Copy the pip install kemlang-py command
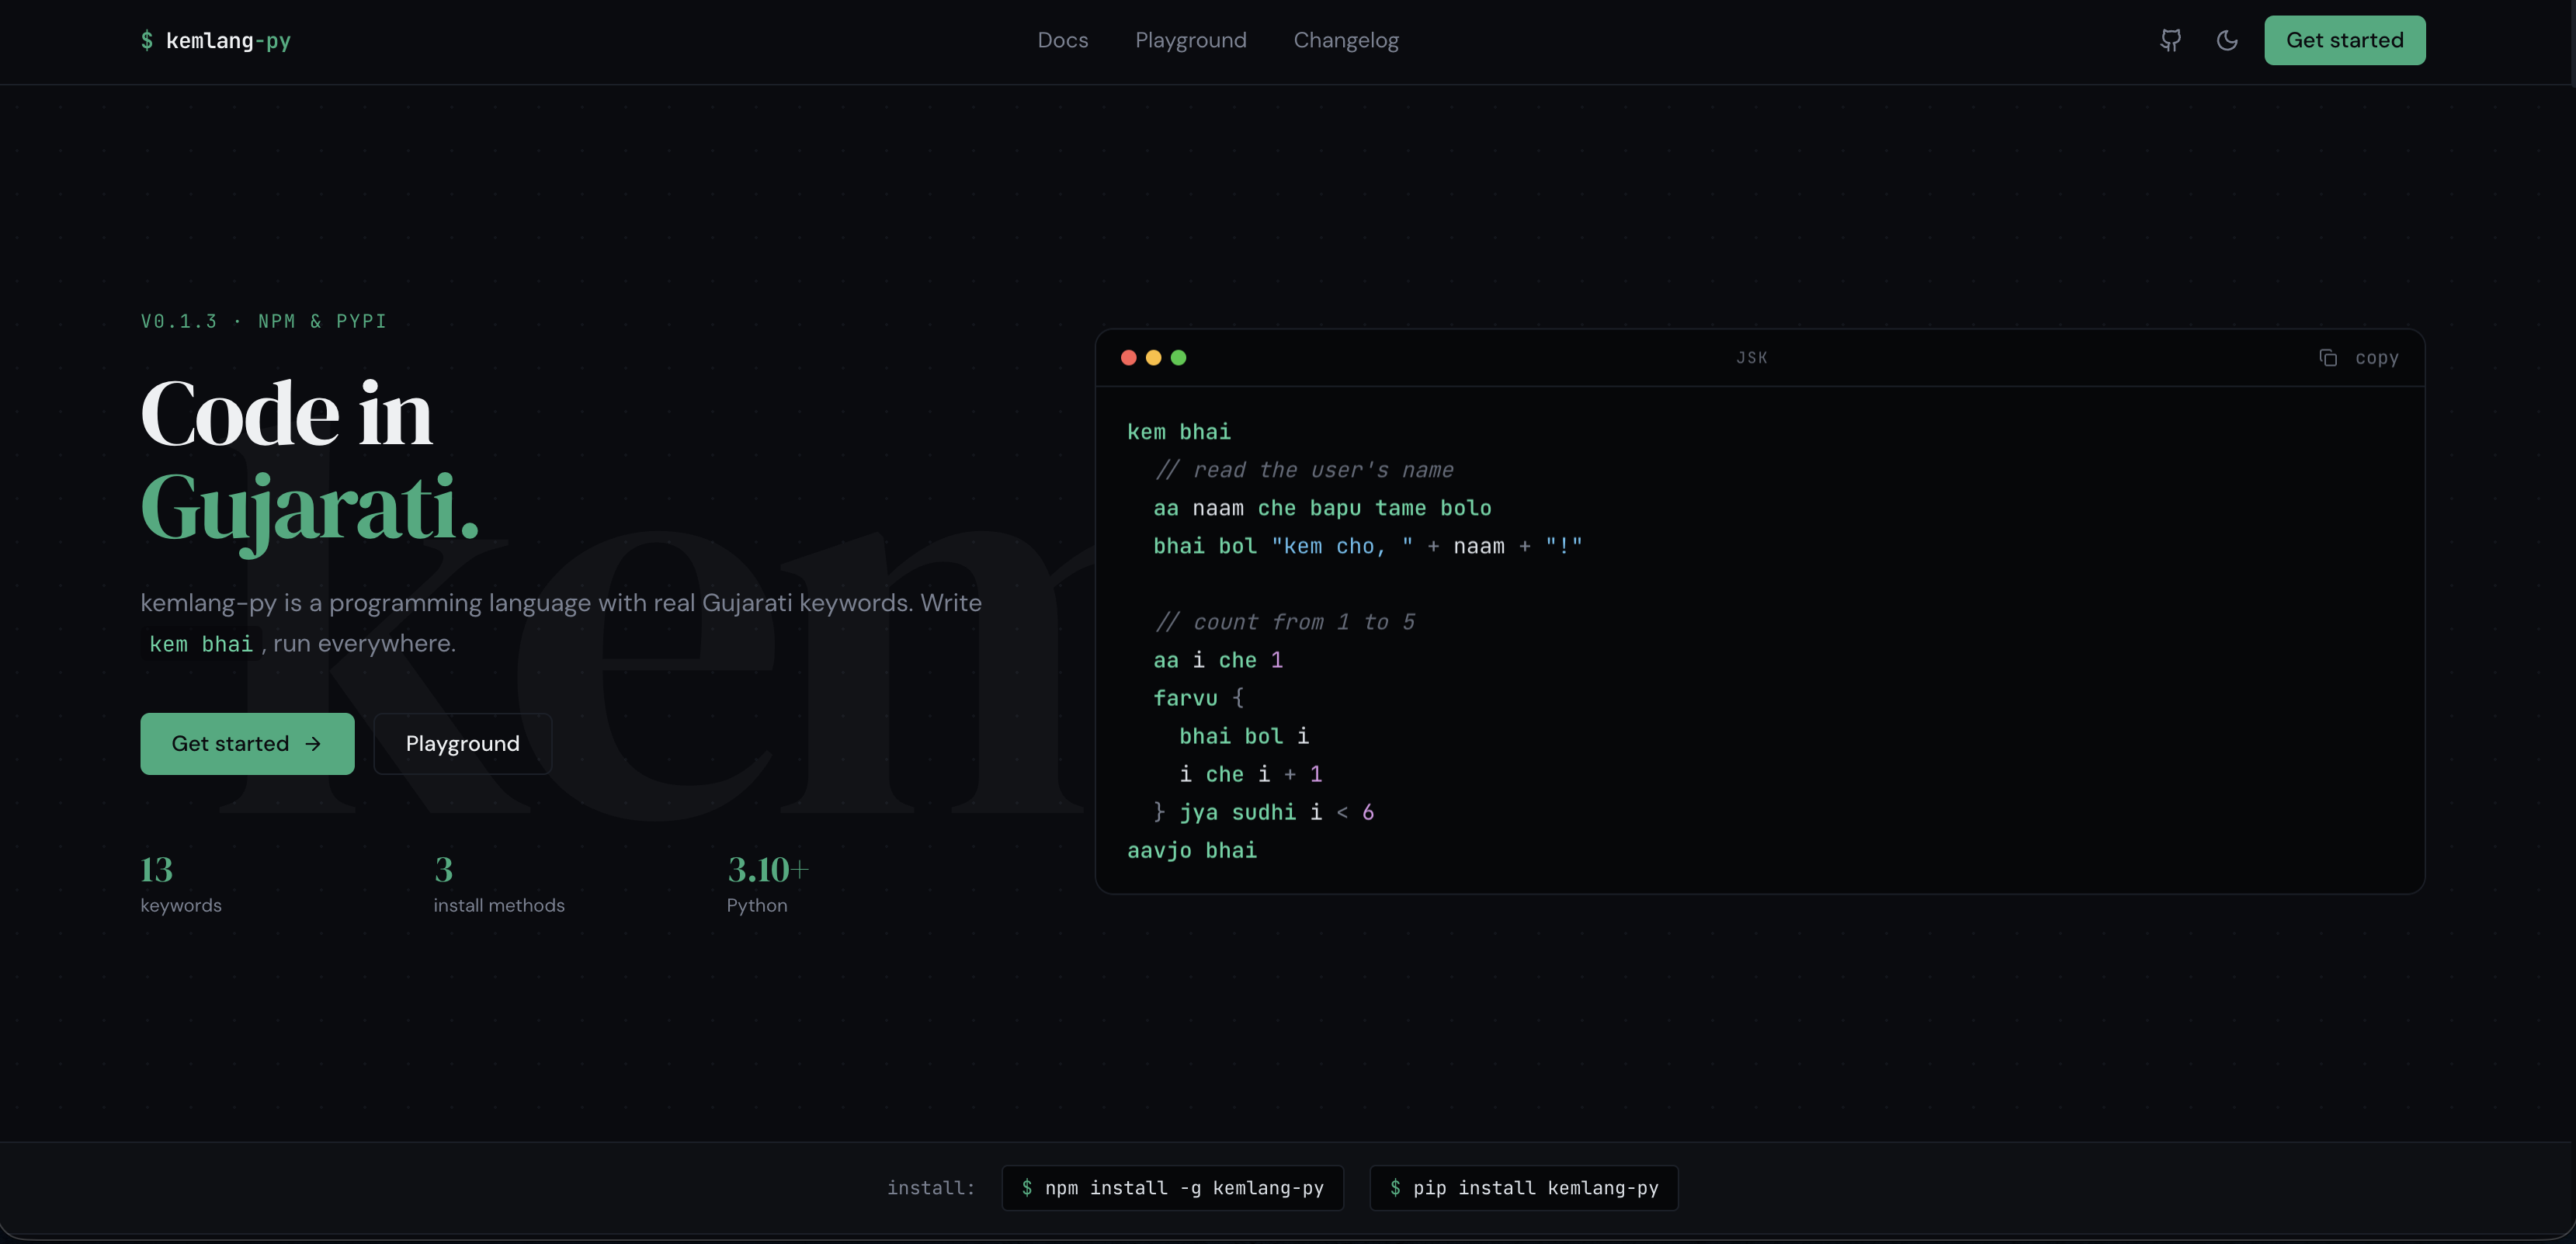The width and height of the screenshot is (2576, 1244). point(1523,1187)
